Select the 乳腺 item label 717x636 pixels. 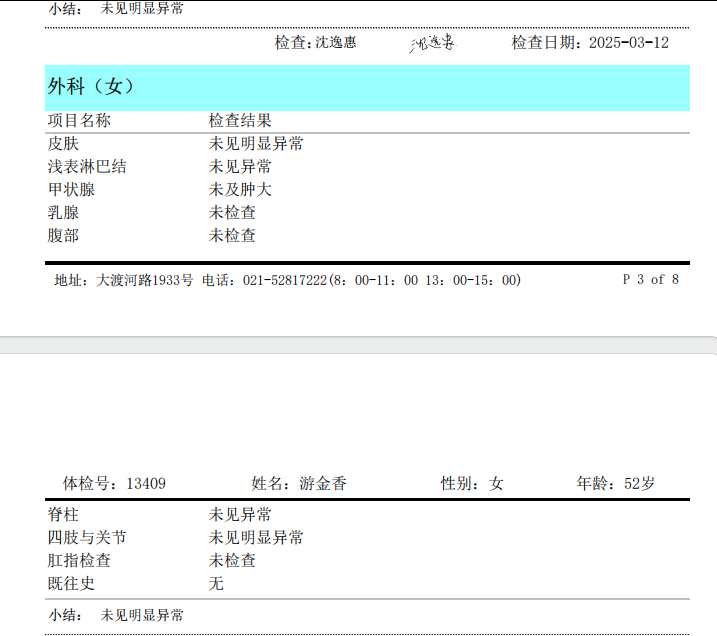point(63,213)
